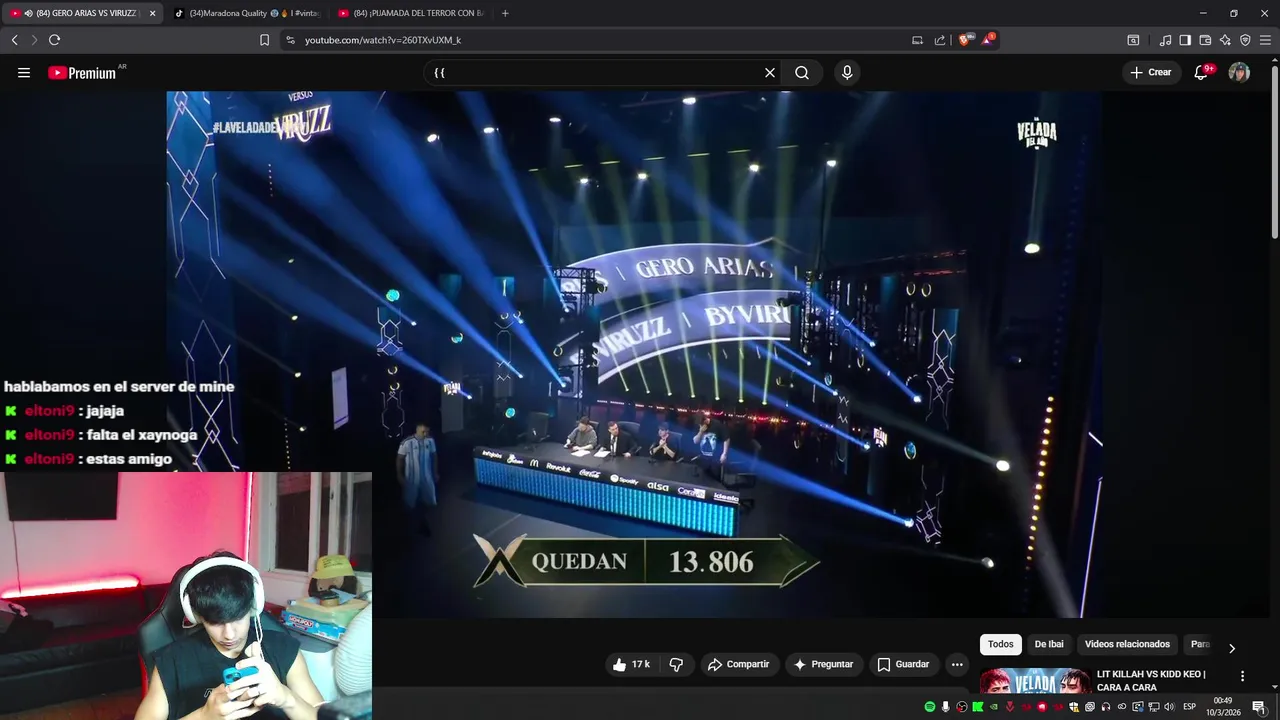Start voice search with microphone icon
This screenshot has width=1280, height=720.
(x=847, y=73)
